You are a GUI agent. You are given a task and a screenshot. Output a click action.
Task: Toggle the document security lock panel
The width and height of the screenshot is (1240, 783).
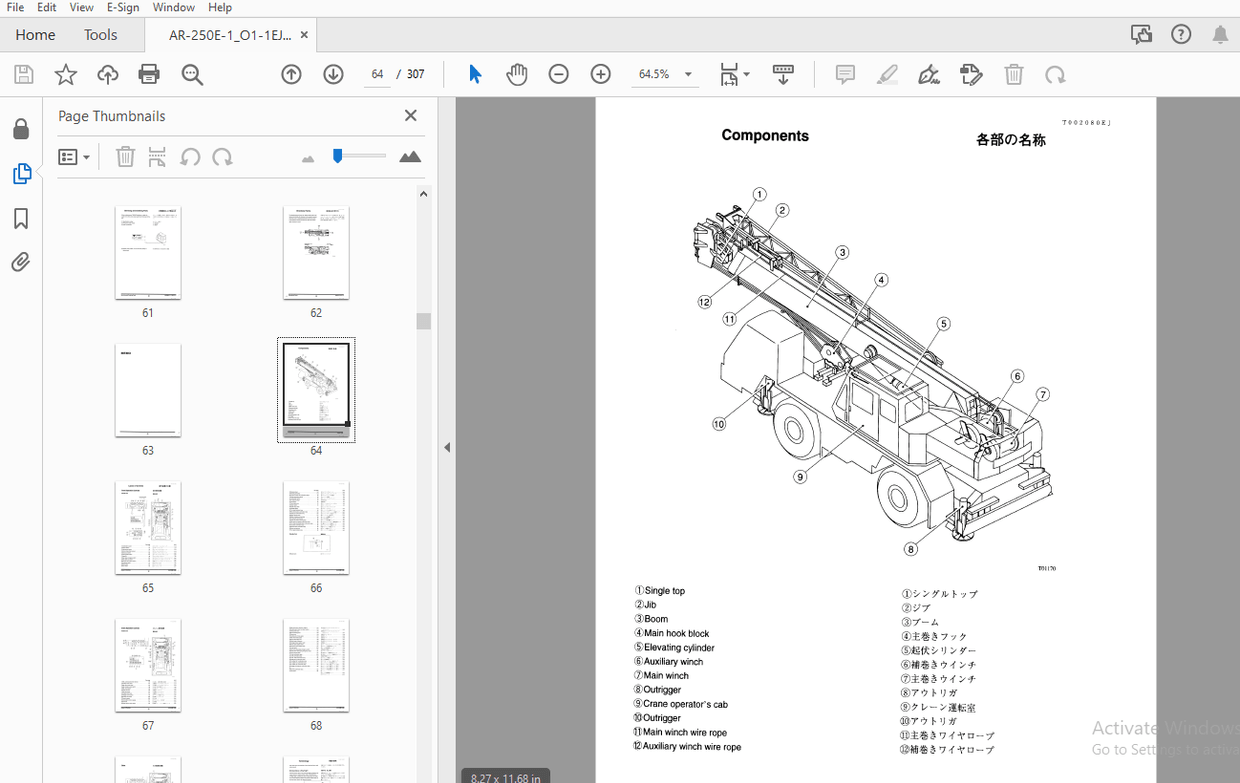tap(21, 128)
